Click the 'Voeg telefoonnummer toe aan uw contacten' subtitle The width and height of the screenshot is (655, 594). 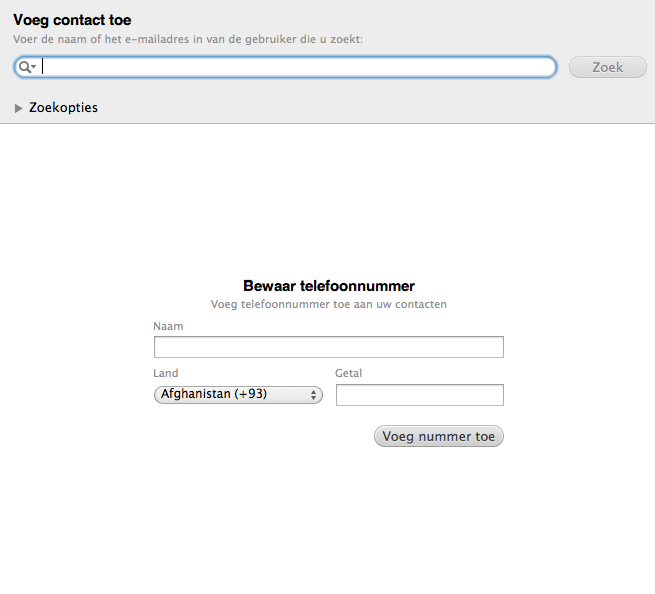tap(328, 304)
